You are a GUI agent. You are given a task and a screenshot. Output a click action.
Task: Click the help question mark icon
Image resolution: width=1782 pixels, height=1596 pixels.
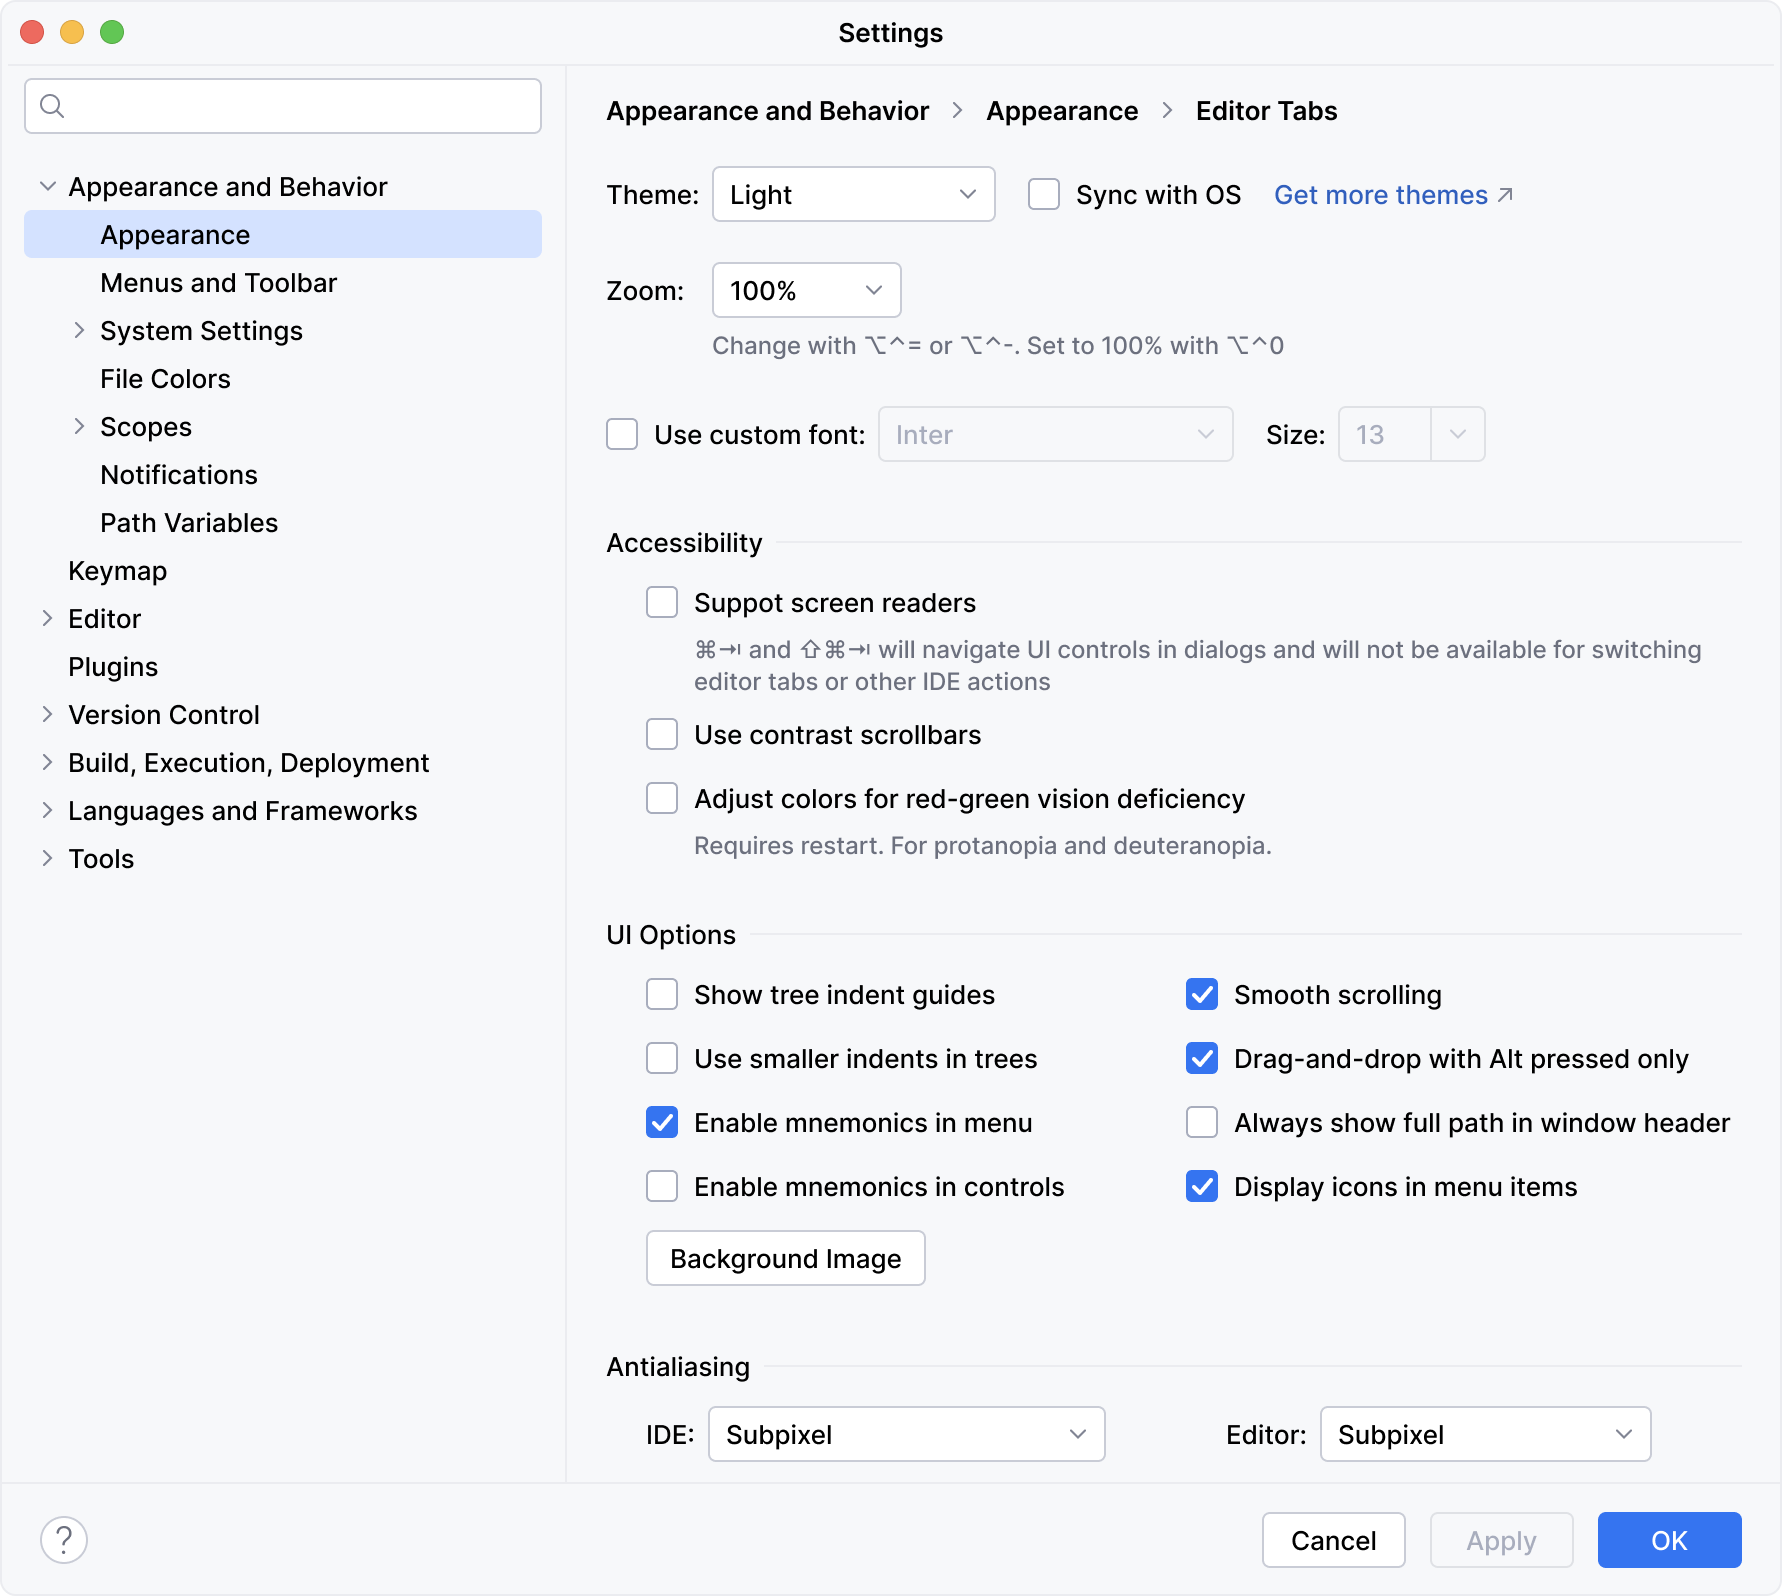(64, 1540)
